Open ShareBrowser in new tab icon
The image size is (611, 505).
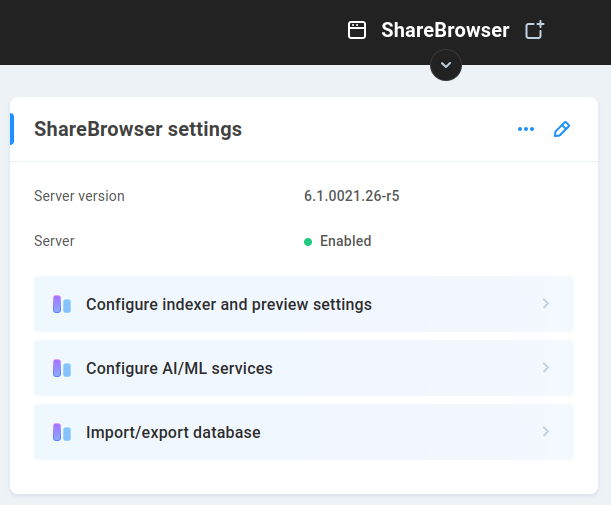tap(534, 30)
